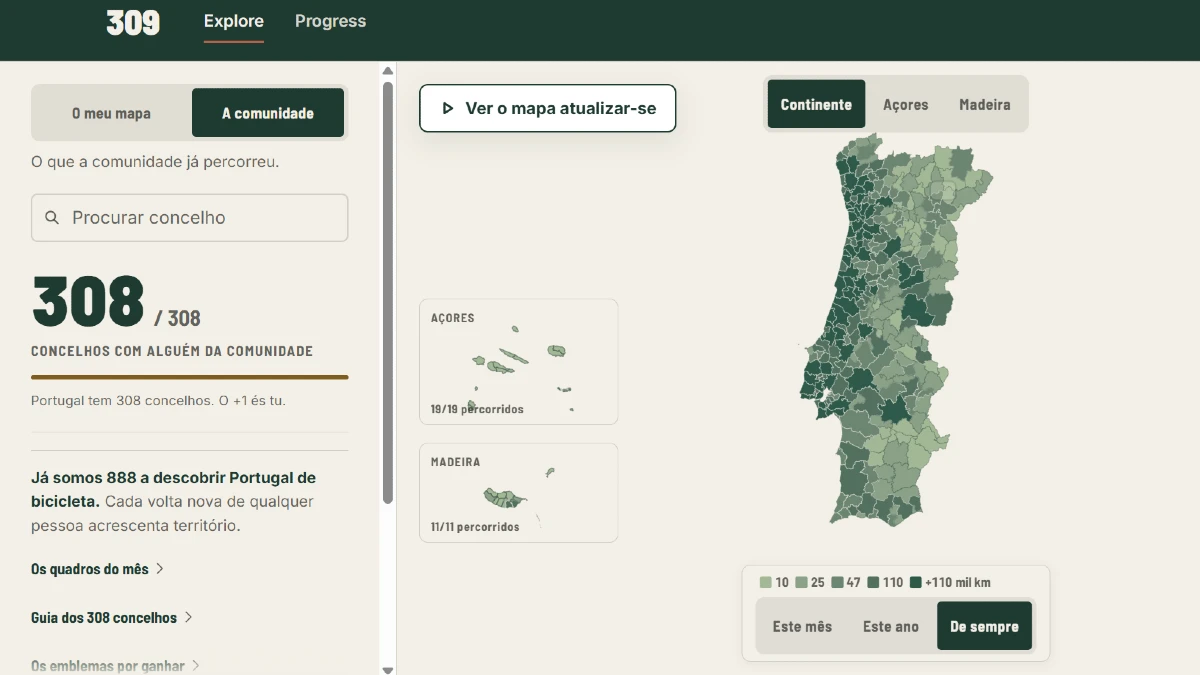Open the Explore tab
The width and height of the screenshot is (1200, 675).
point(234,22)
